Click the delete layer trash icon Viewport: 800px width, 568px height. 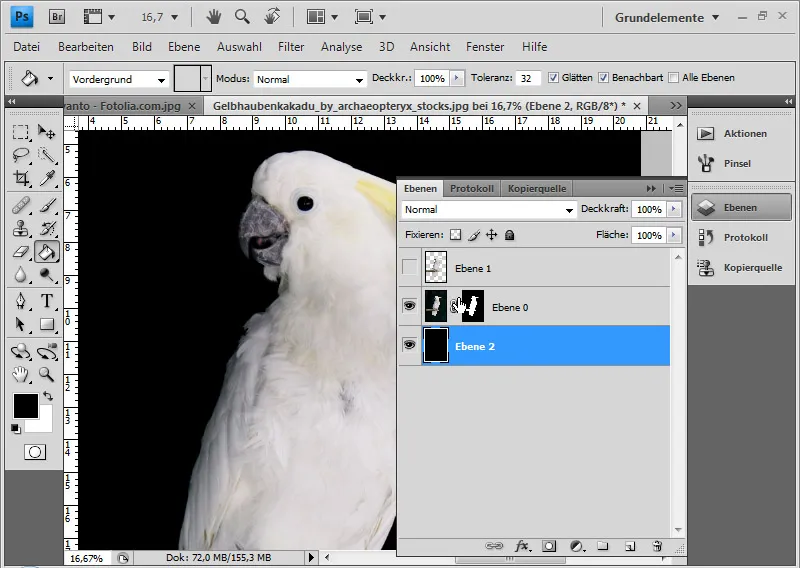pos(657,546)
